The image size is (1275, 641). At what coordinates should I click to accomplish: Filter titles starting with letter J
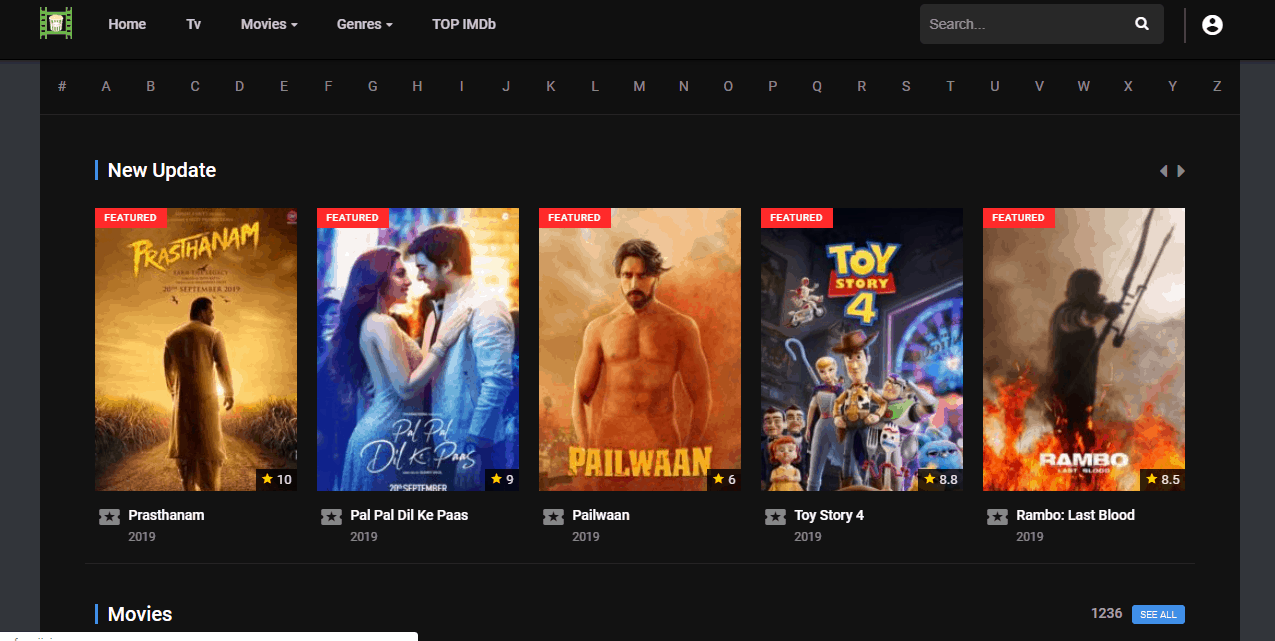click(506, 86)
